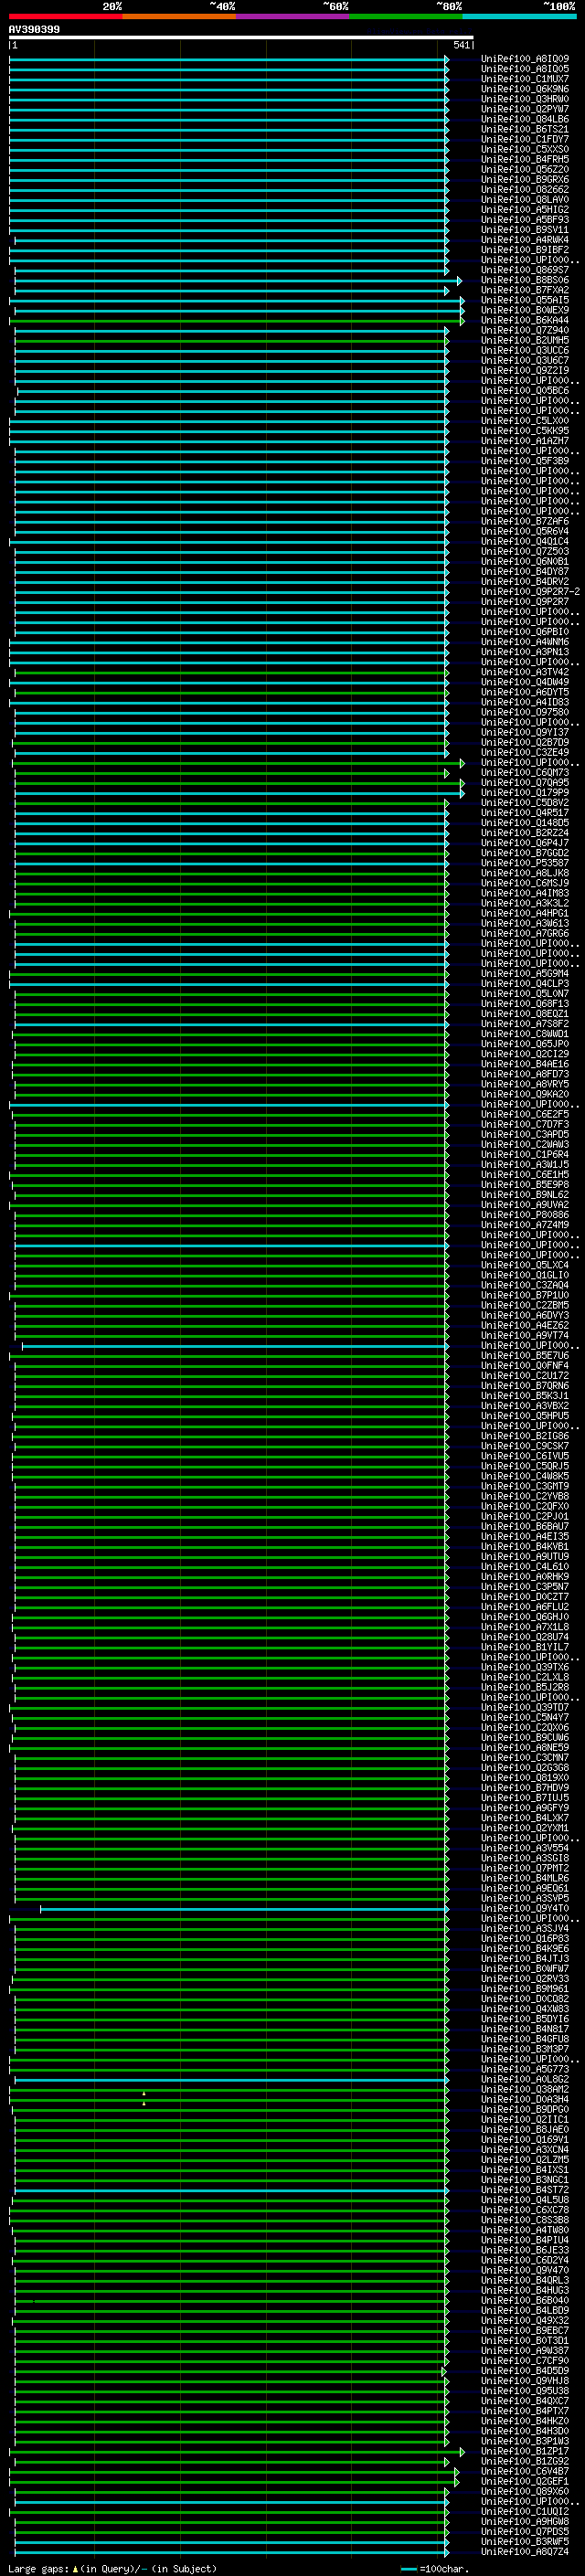Click label UniRef100_Q9V470
Screen dimensions: 585x2576
[x=525, y=2270]
